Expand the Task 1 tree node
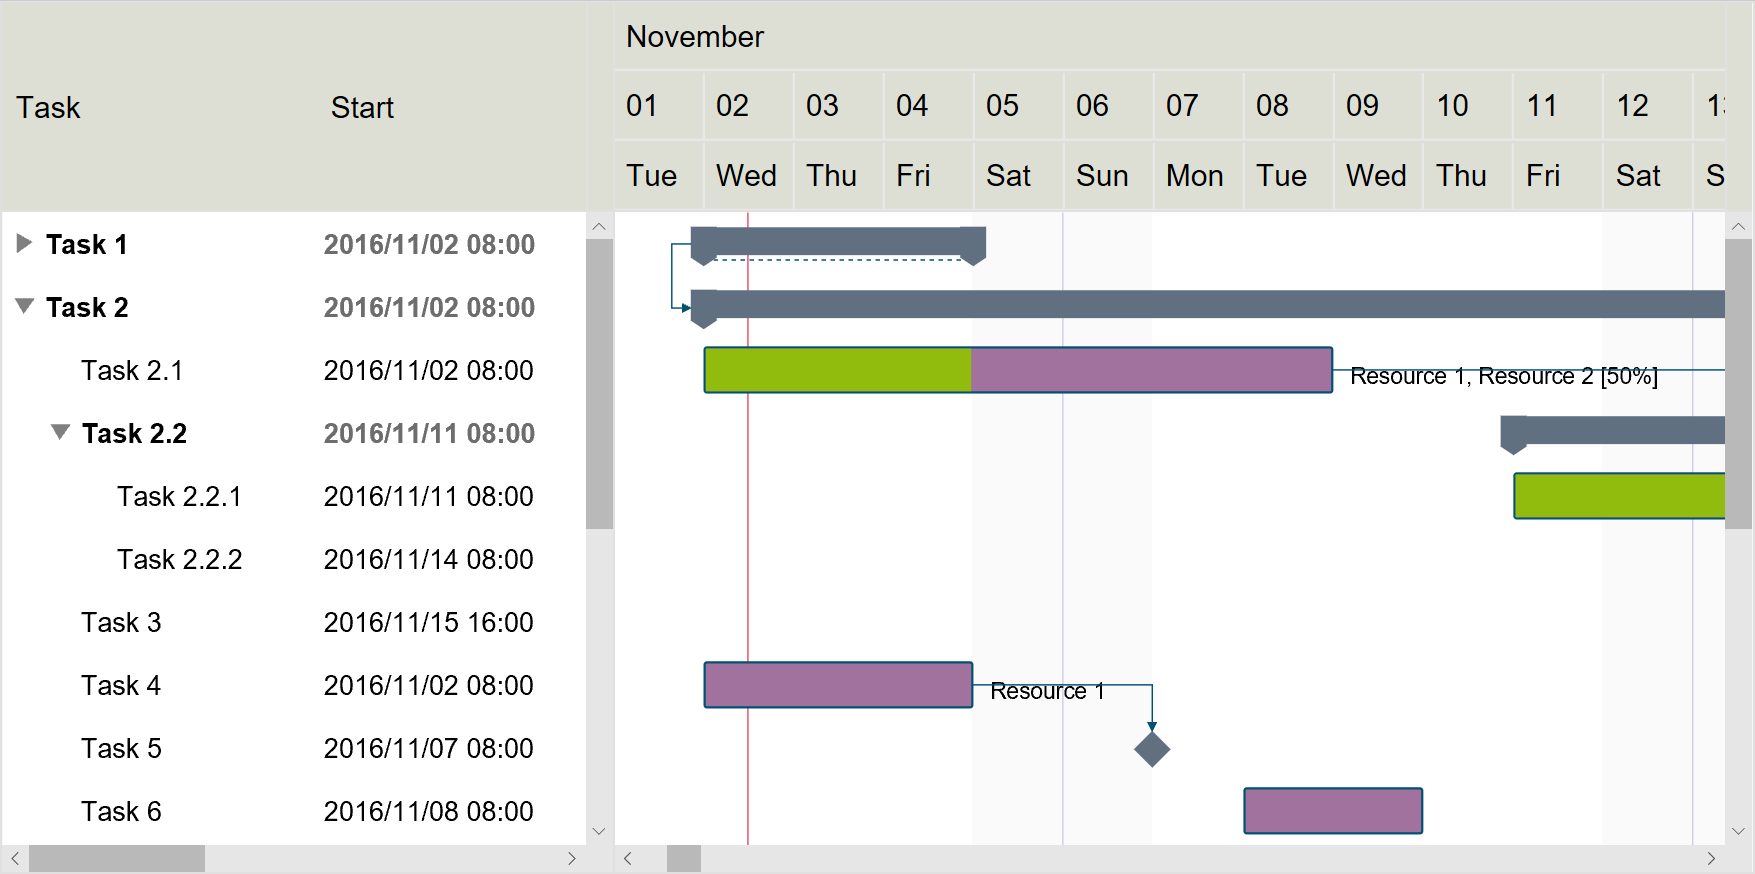1755x874 pixels. coord(23,243)
